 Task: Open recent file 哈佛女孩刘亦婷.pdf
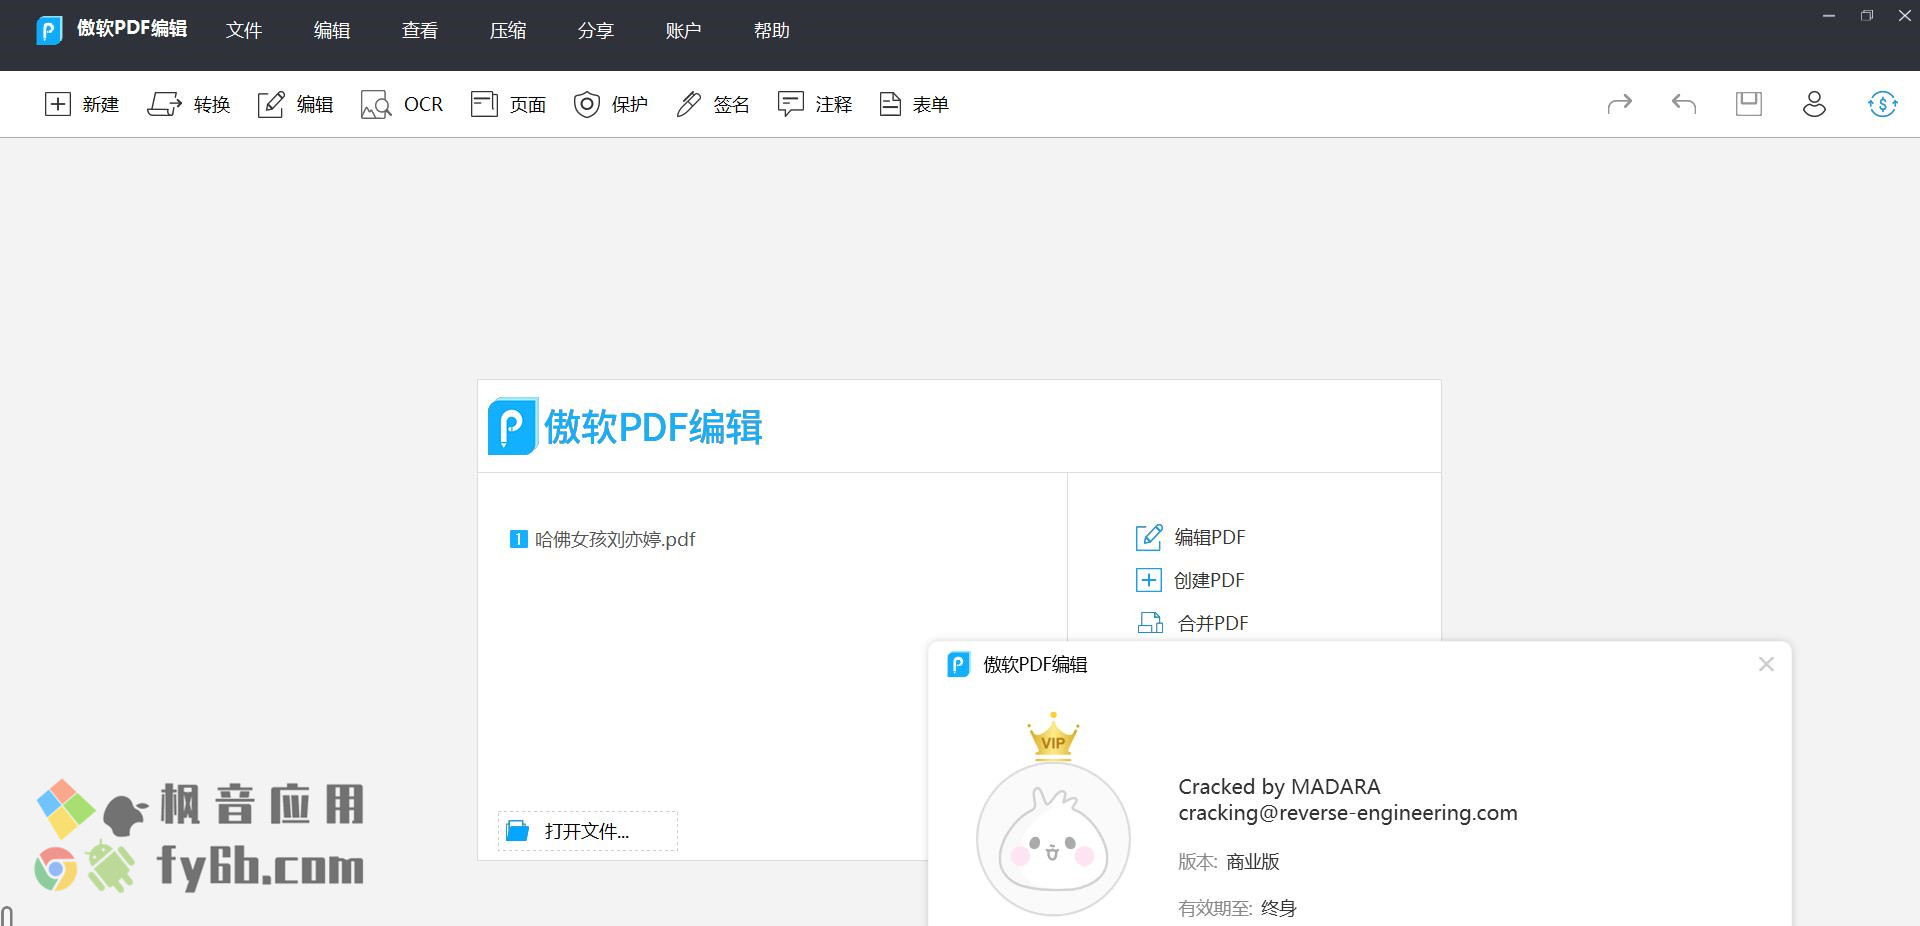[x=615, y=539]
